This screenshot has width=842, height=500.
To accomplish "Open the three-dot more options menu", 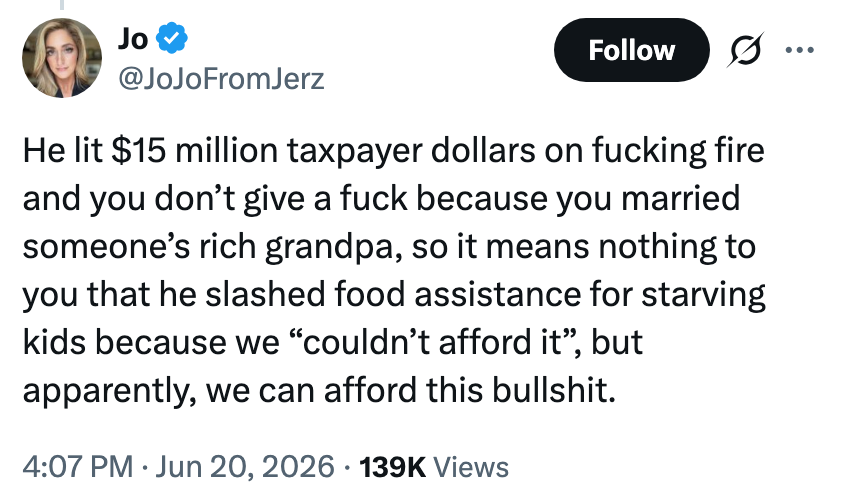I will 800,50.
